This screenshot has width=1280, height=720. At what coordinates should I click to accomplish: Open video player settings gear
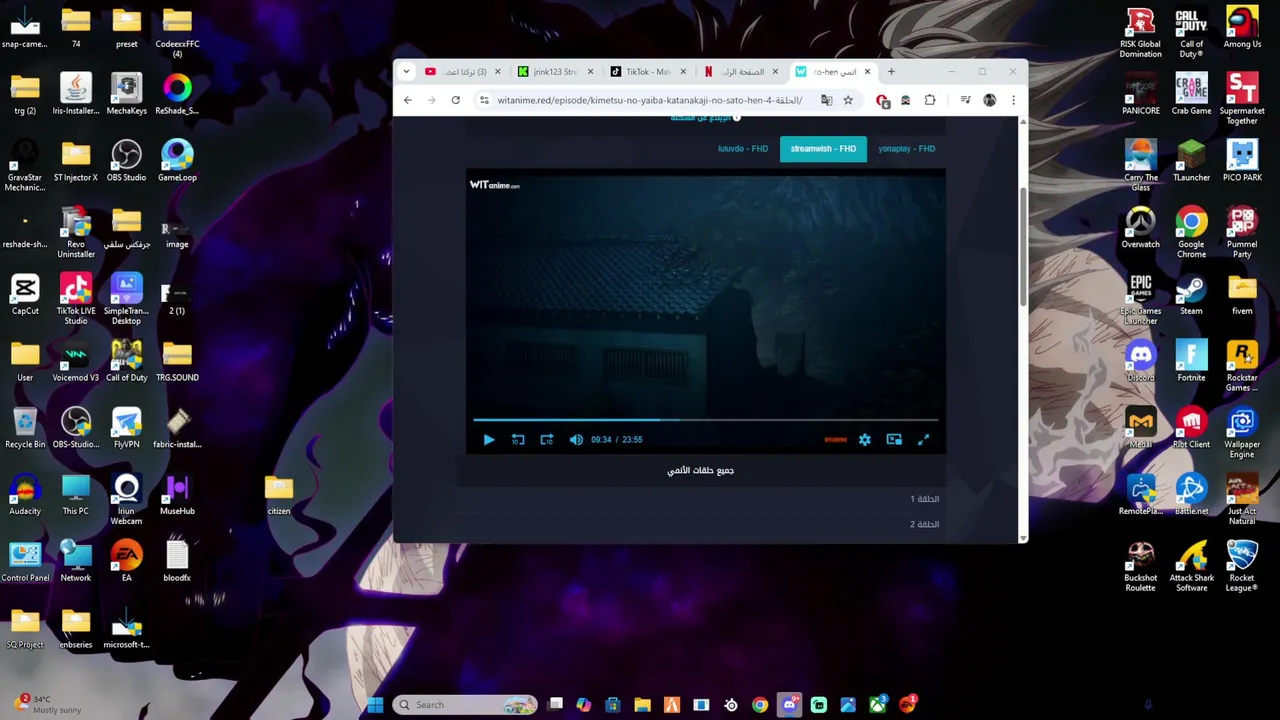tap(865, 440)
